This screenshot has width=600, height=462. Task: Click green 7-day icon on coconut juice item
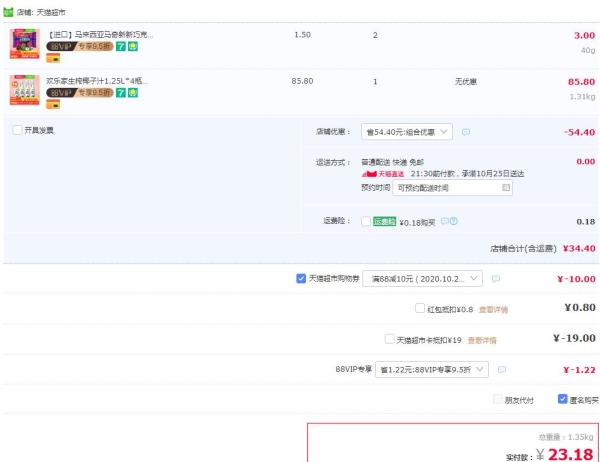(121, 93)
